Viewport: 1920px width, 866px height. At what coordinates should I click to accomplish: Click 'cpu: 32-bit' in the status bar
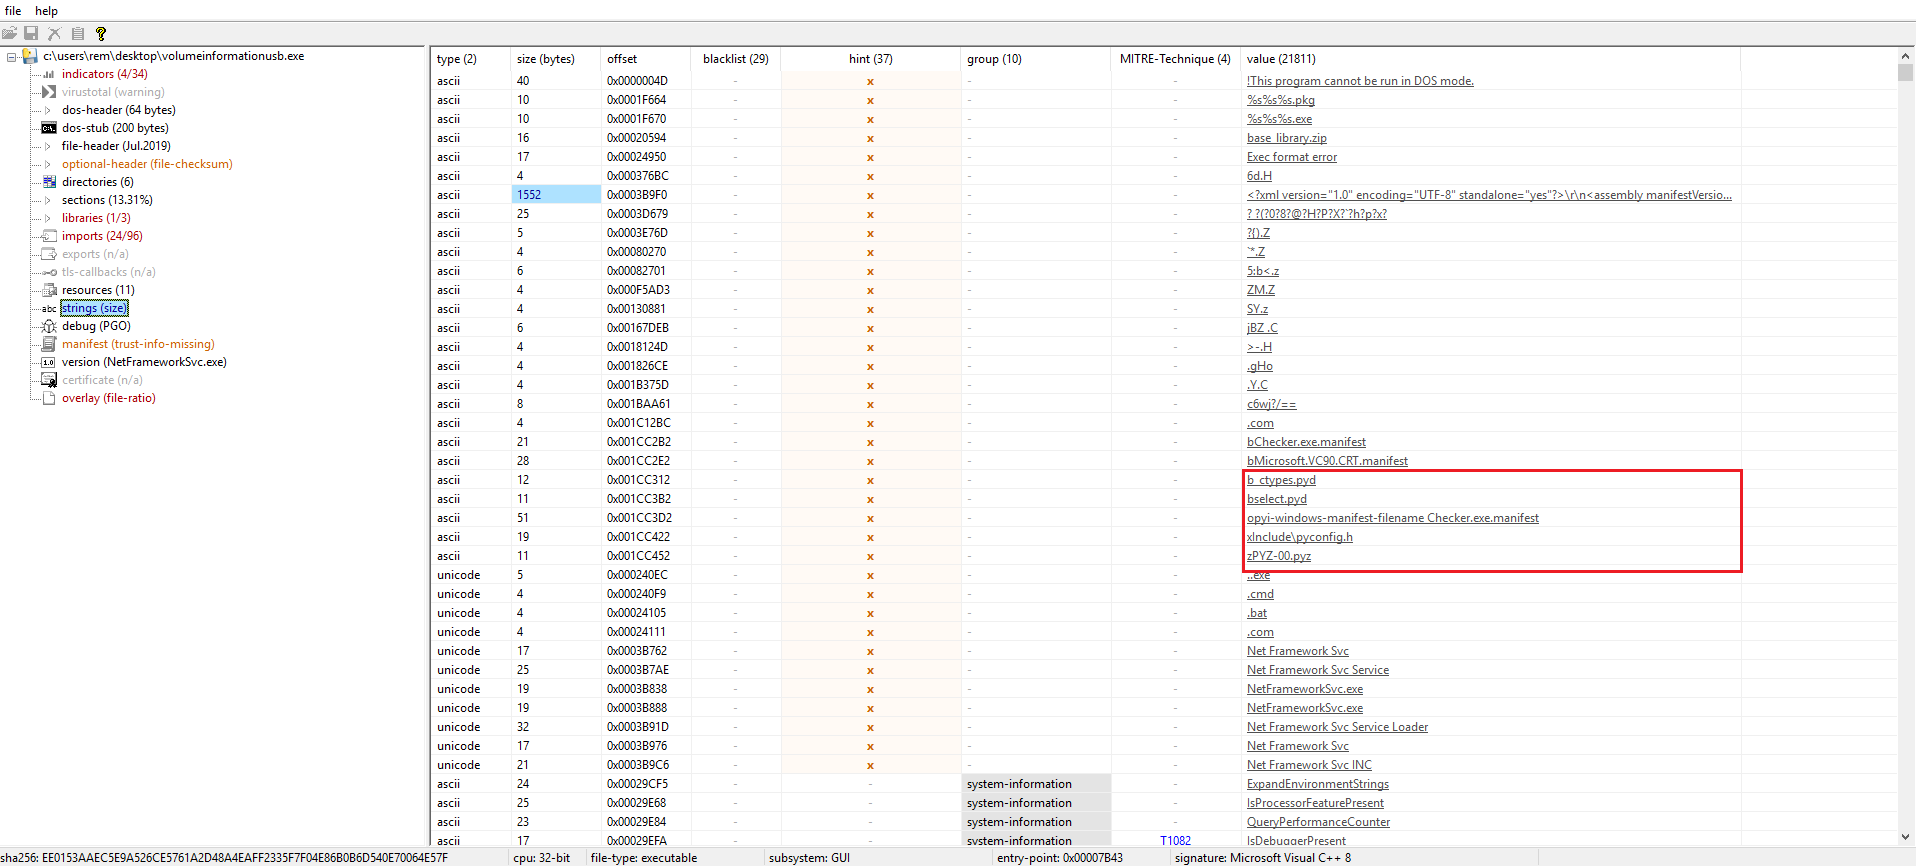pos(541,858)
